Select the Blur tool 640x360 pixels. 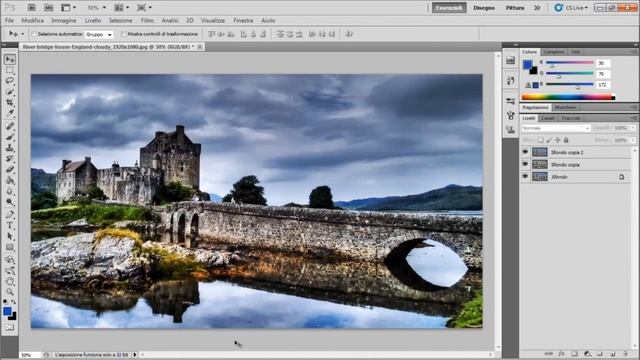click(10, 191)
